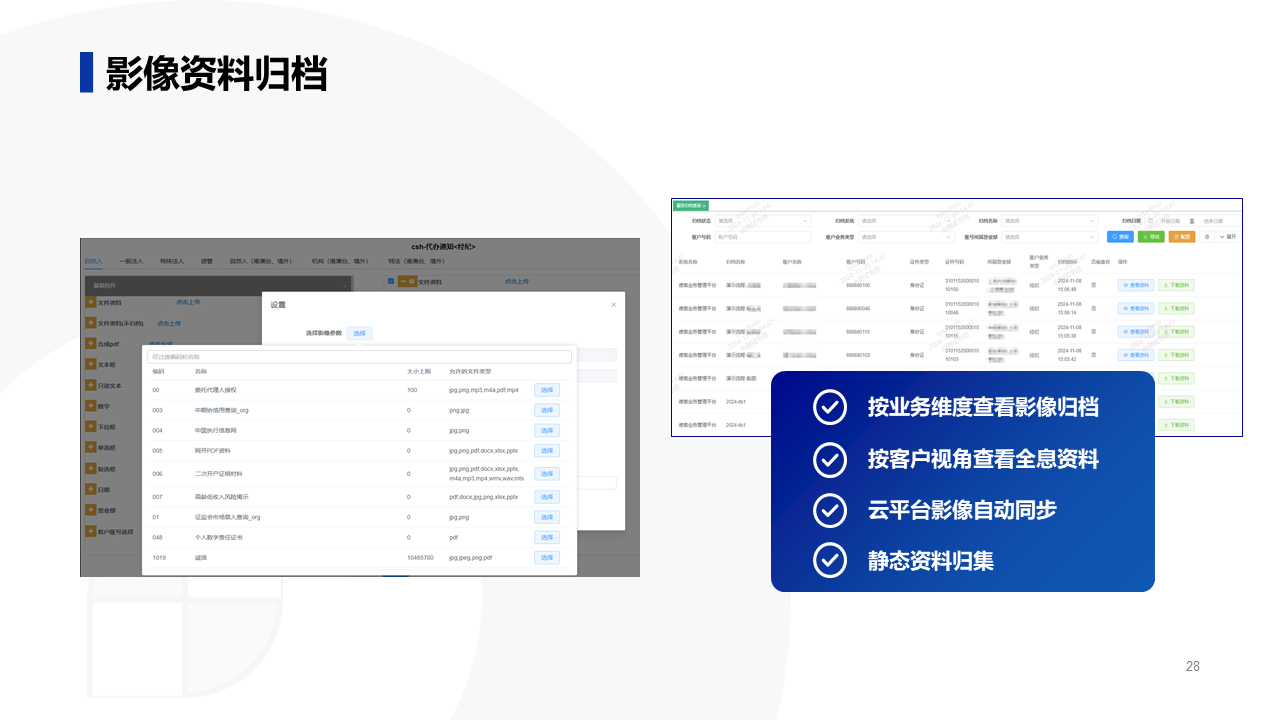Select row 003 中期协信用查询_org
The image size is (1280, 720).
coord(546,410)
